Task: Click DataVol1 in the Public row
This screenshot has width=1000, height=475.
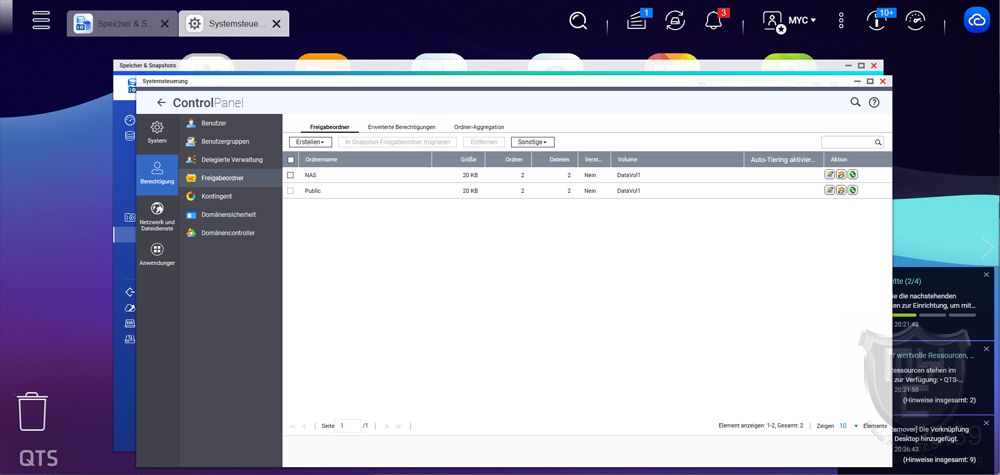Action: [x=629, y=191]
